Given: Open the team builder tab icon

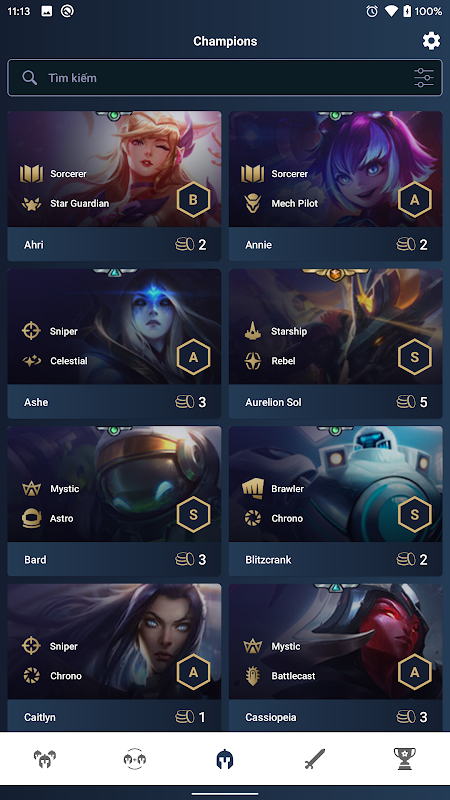Looking at the screenshot, I should [135, 759].
